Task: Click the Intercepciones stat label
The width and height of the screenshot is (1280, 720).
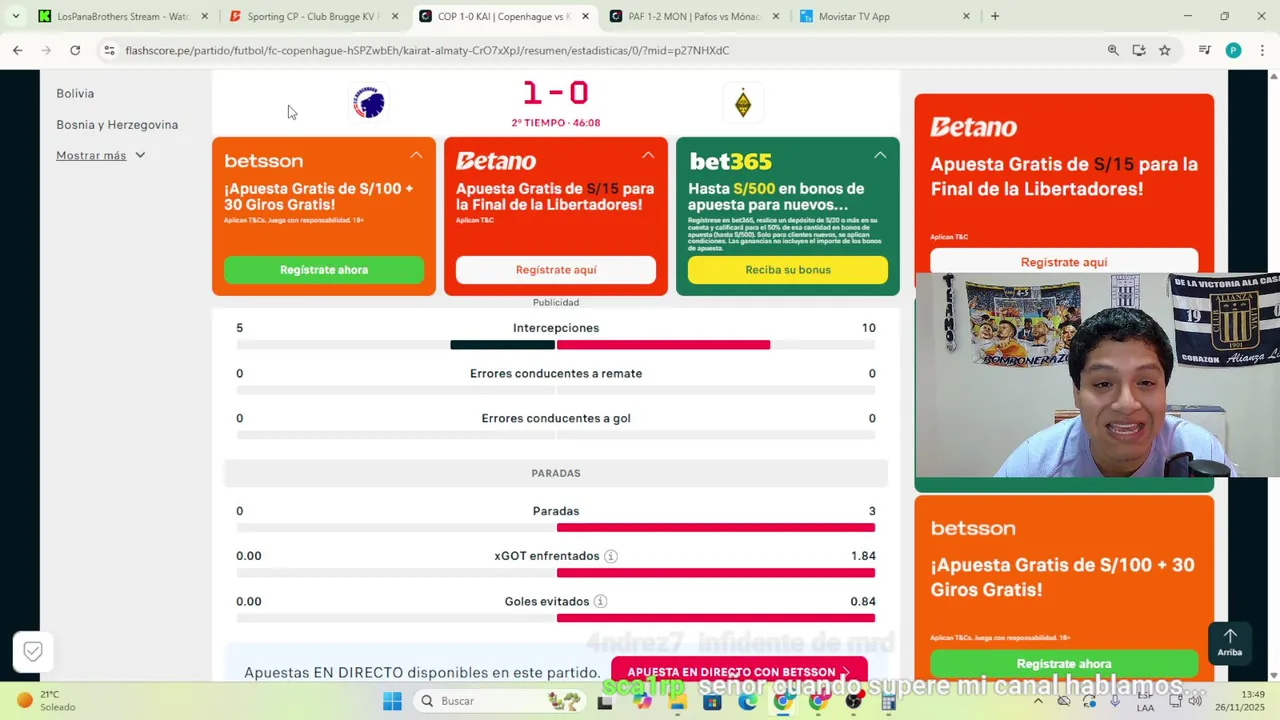Action: click(556, 328)
